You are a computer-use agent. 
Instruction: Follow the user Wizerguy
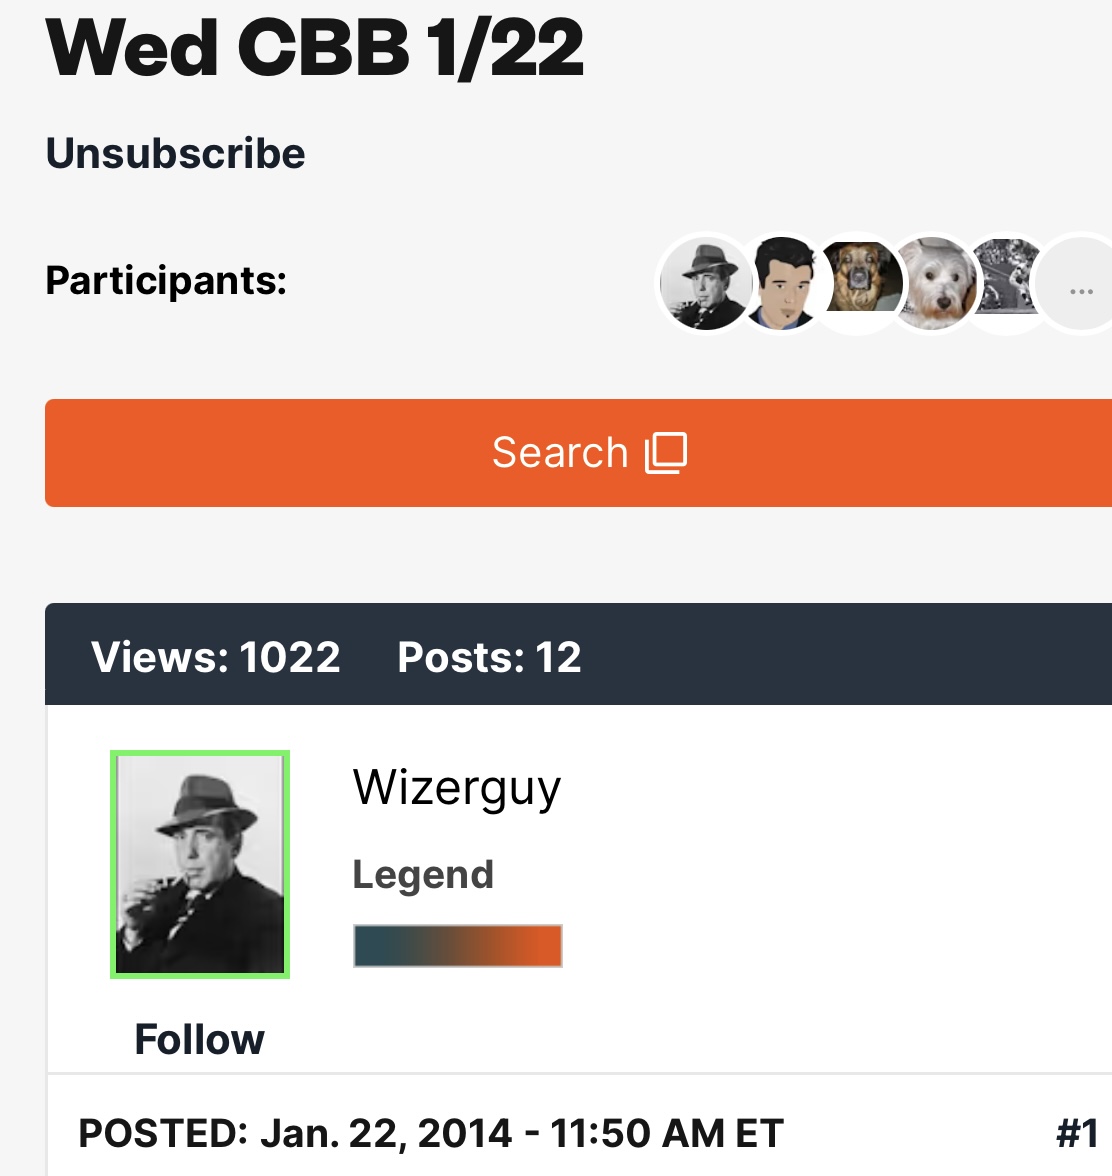click(199, 1039)
